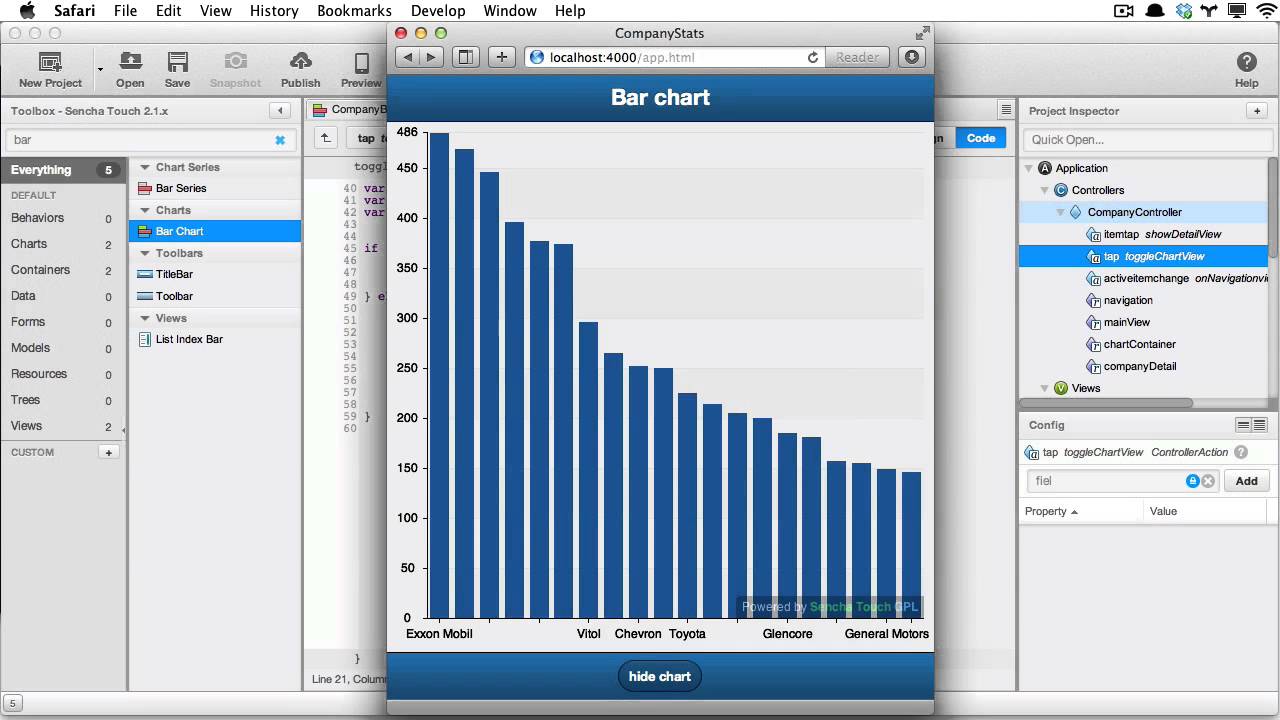1280x720 pixels.
Task: Select the Toolbar component
Action: pos(215,296)
